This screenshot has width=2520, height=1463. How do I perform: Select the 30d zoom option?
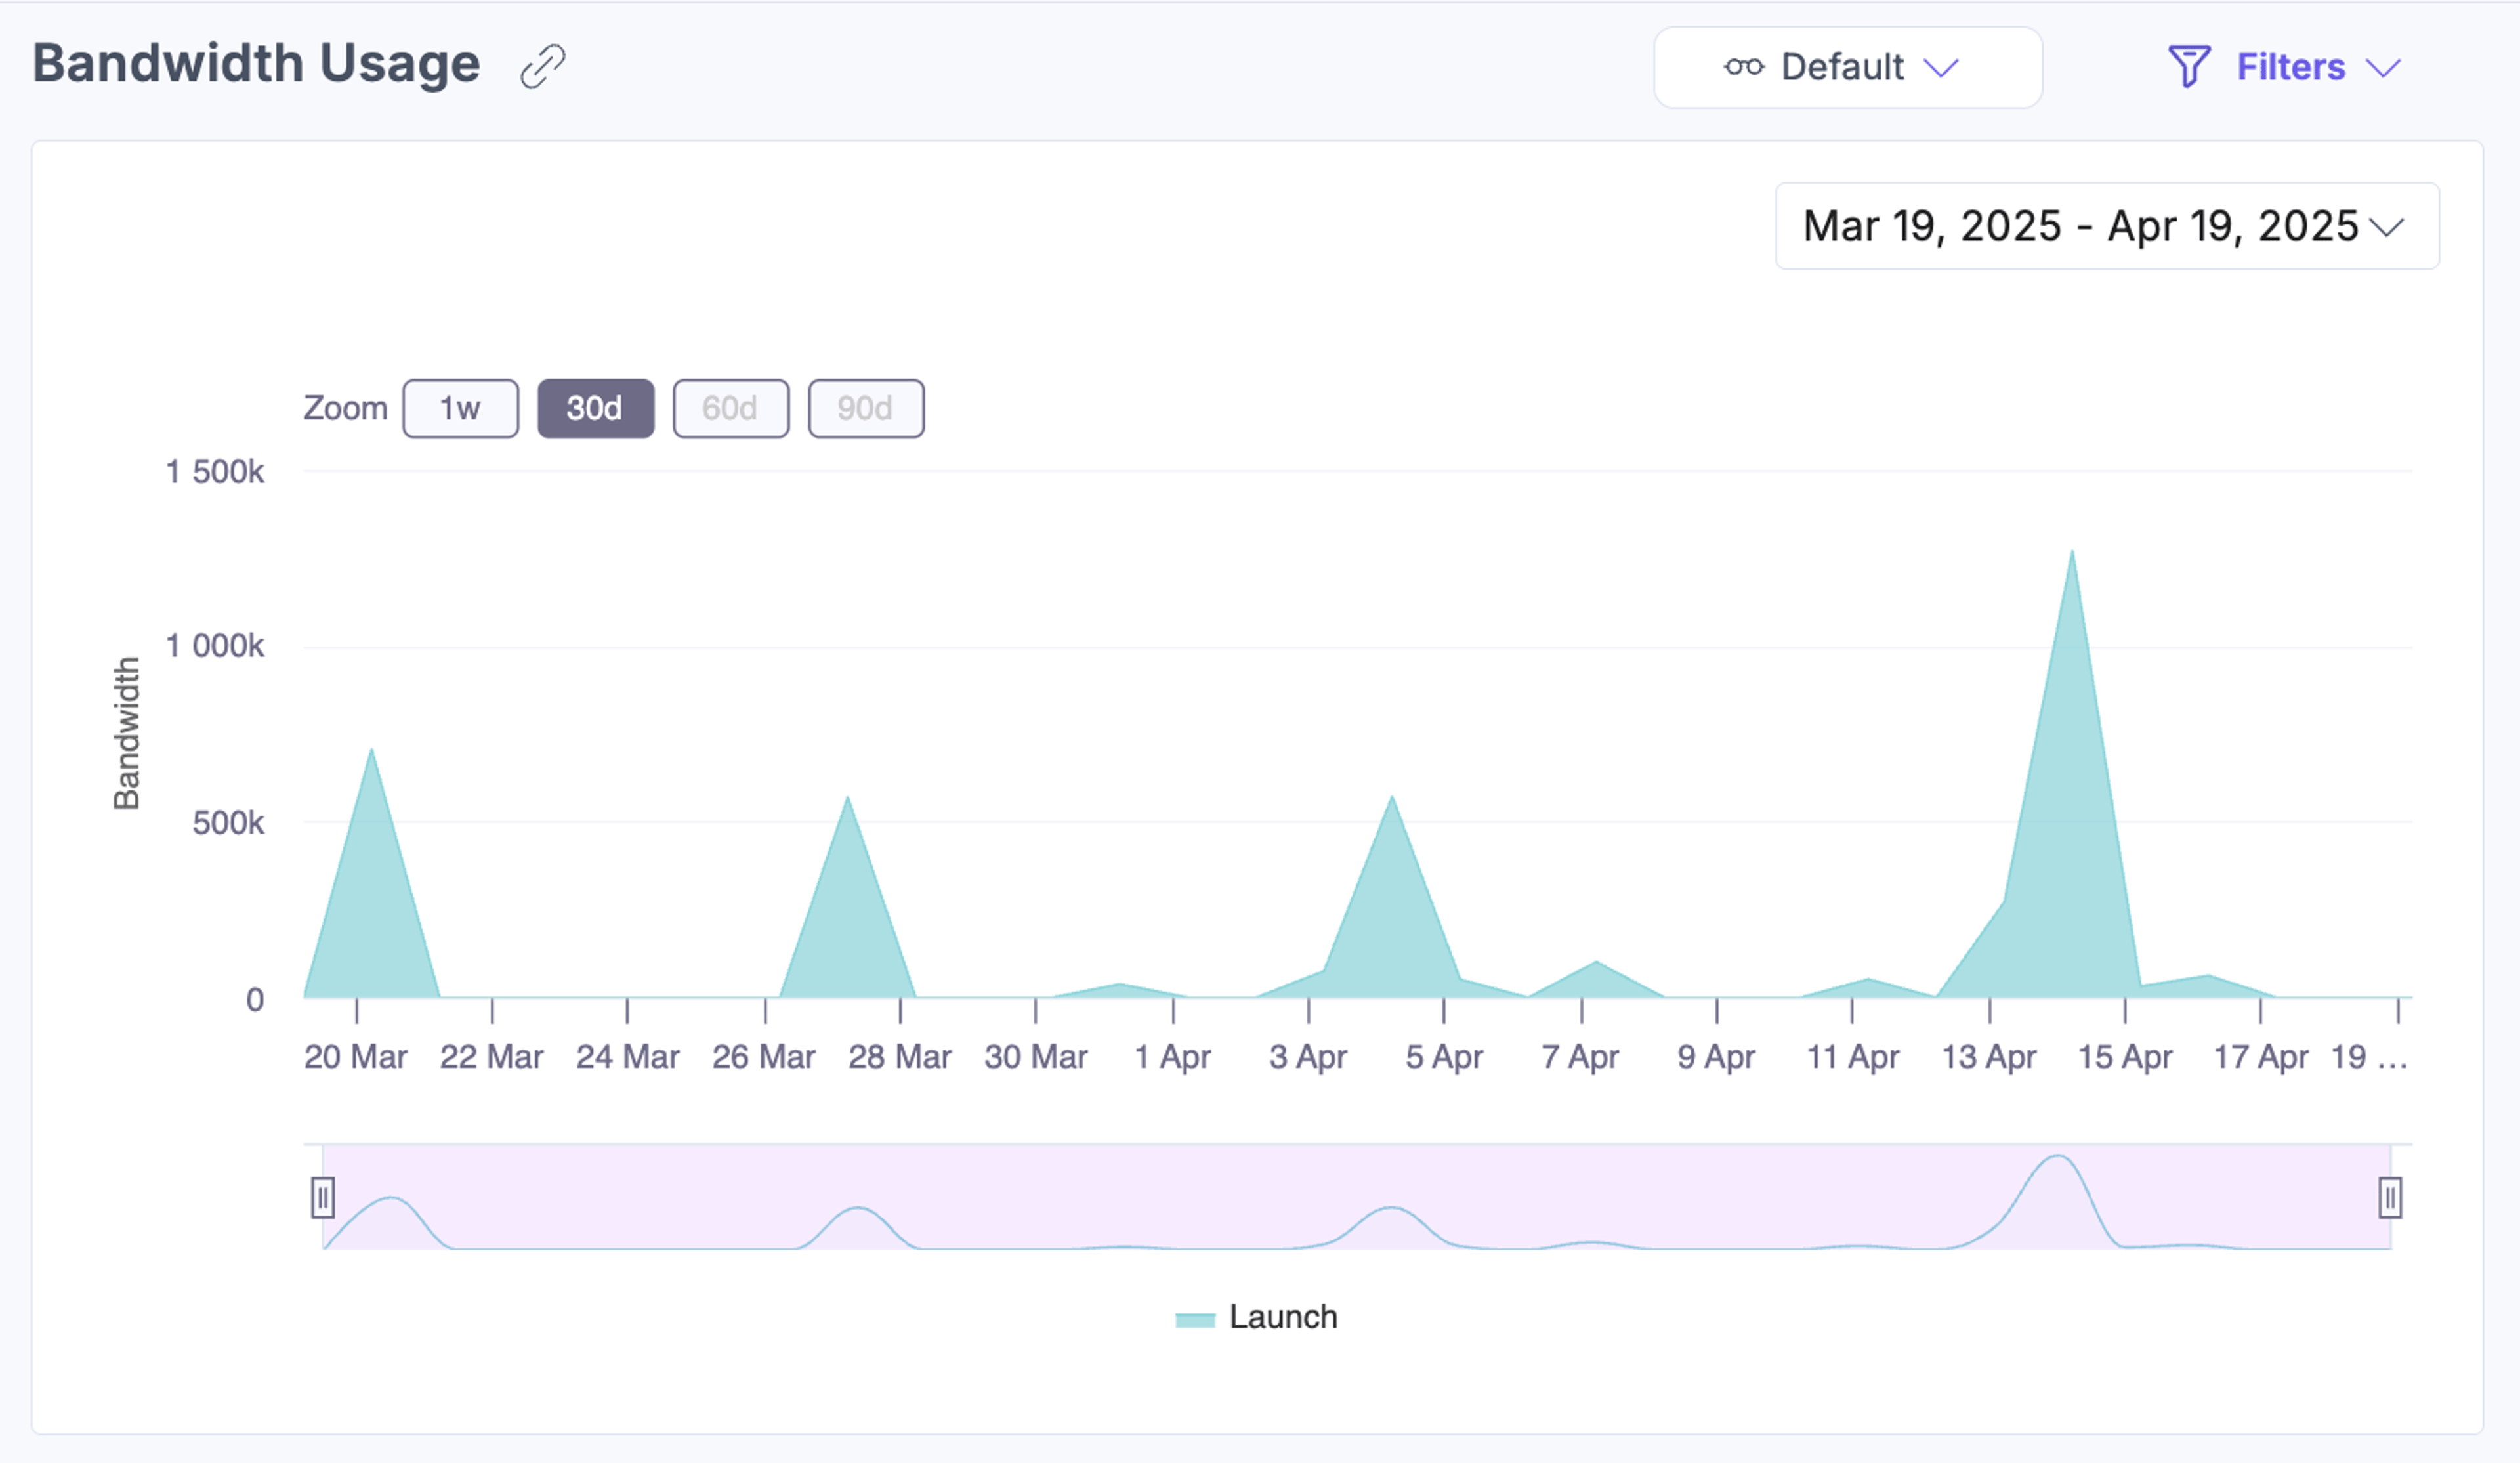coord(595,408)
